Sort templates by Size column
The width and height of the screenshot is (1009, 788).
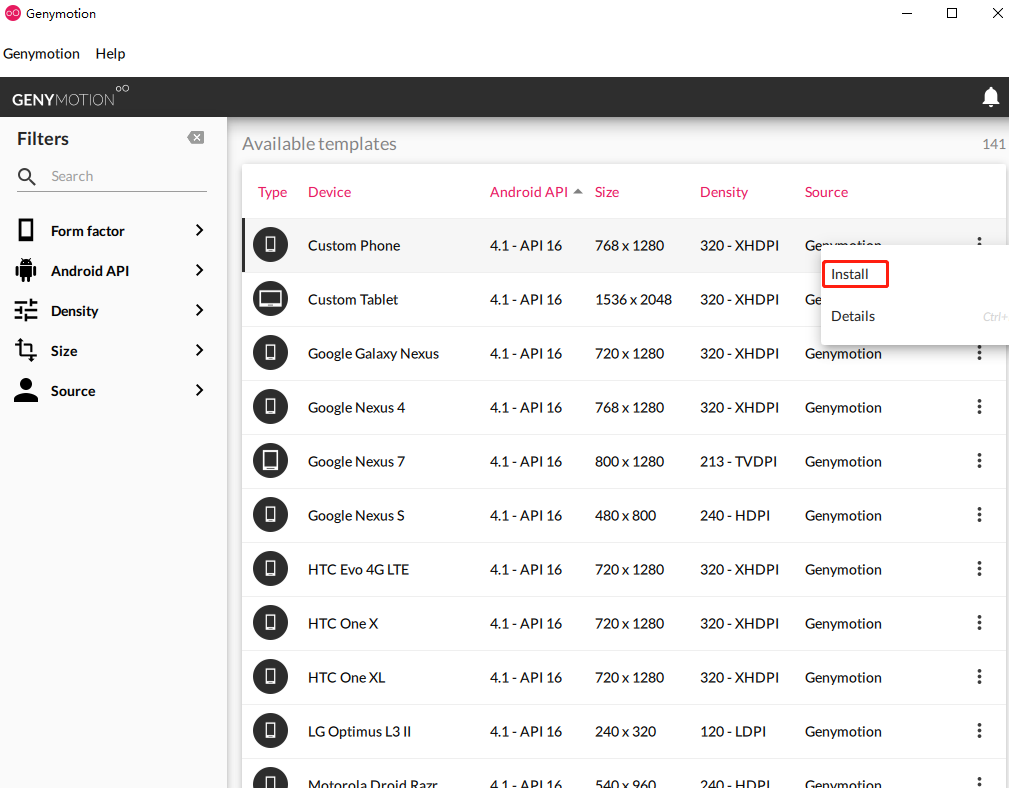(x=607, y=192)
